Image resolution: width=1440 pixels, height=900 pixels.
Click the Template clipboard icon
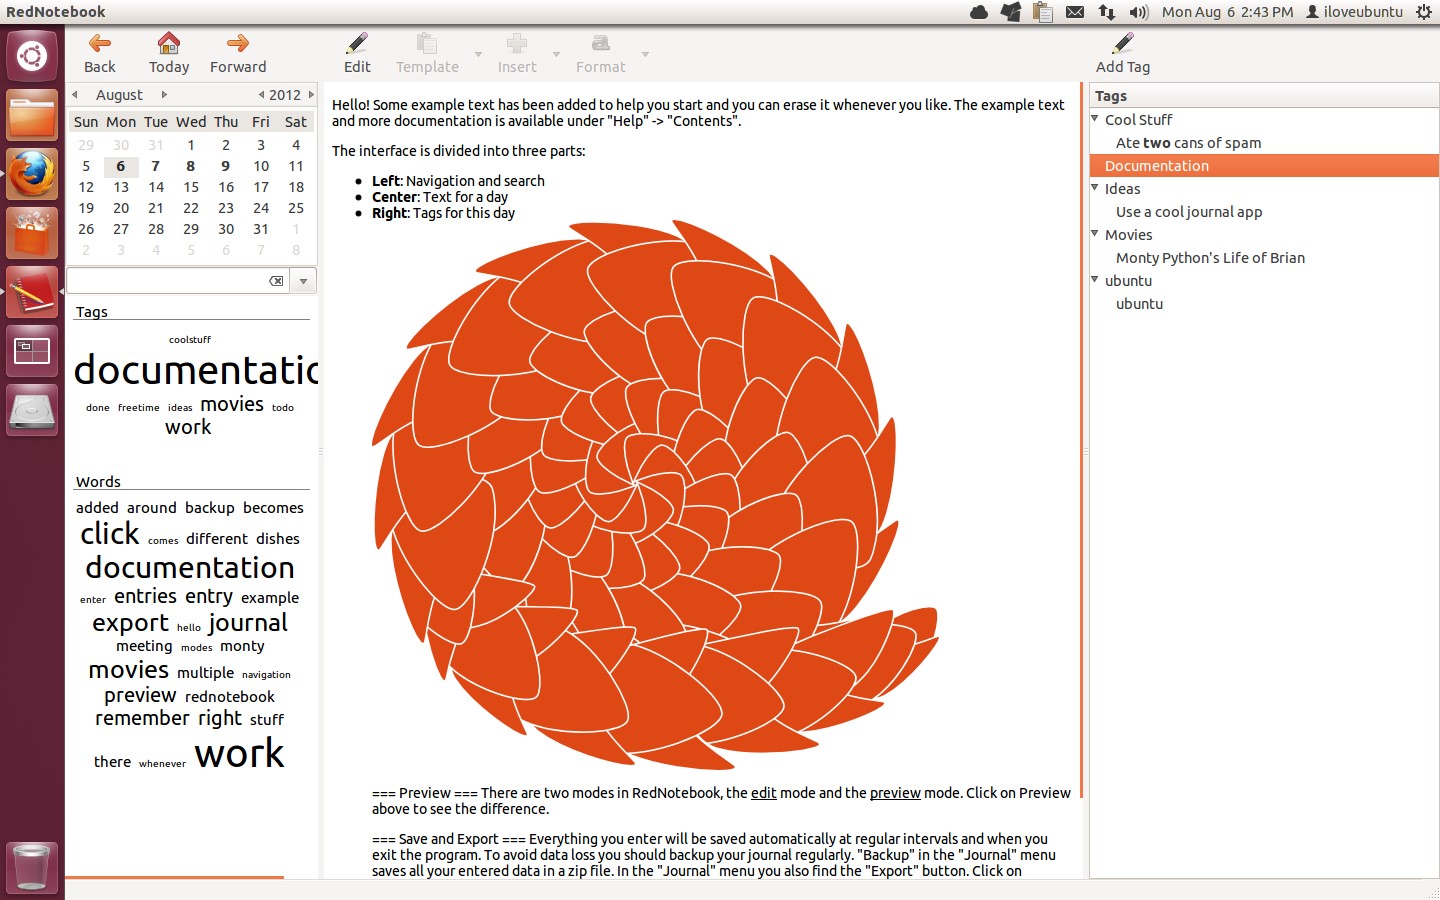[425, 44]
